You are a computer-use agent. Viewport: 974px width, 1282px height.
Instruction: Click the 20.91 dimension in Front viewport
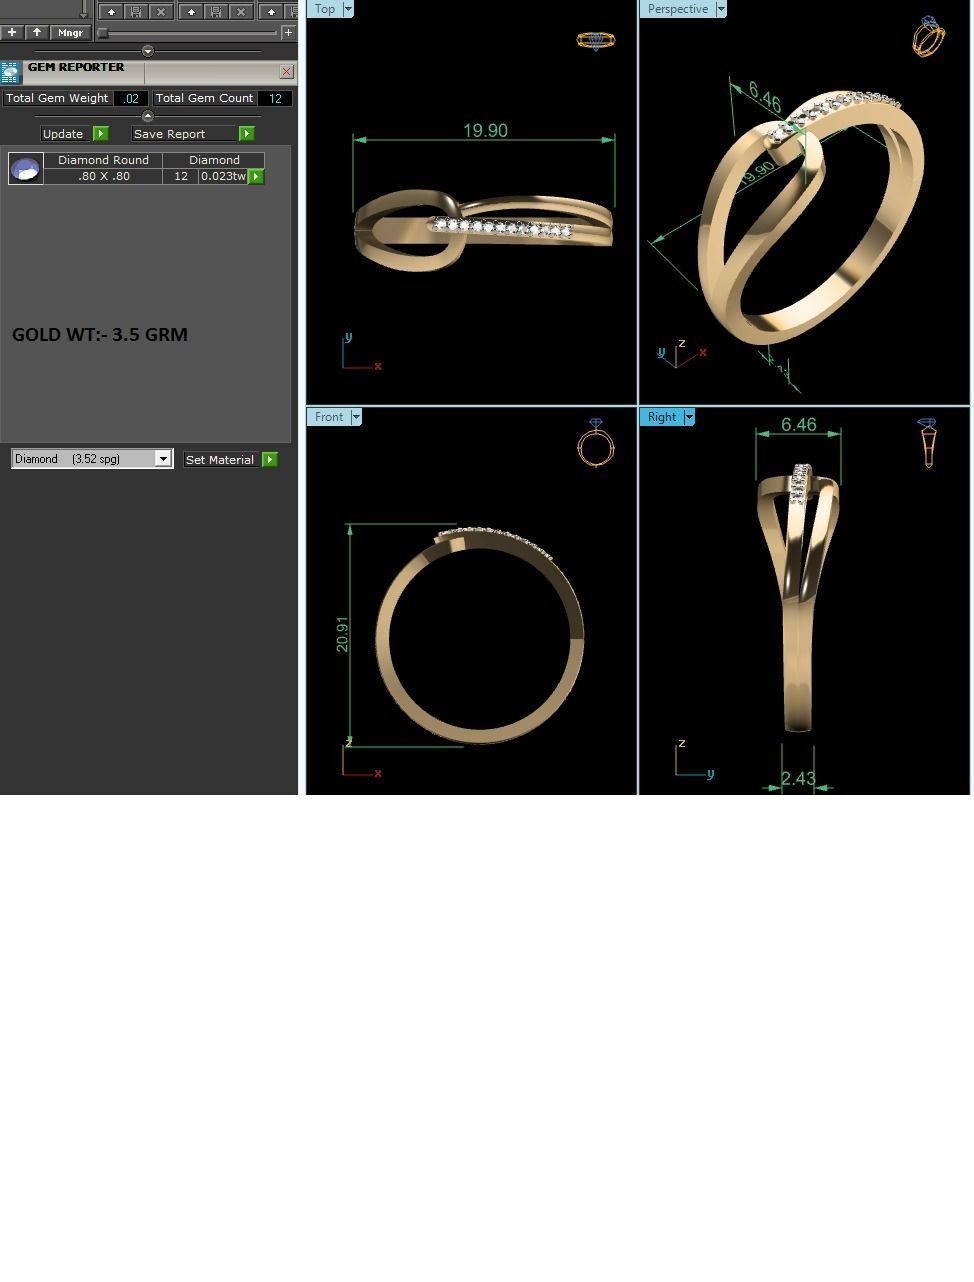point(343,635)
